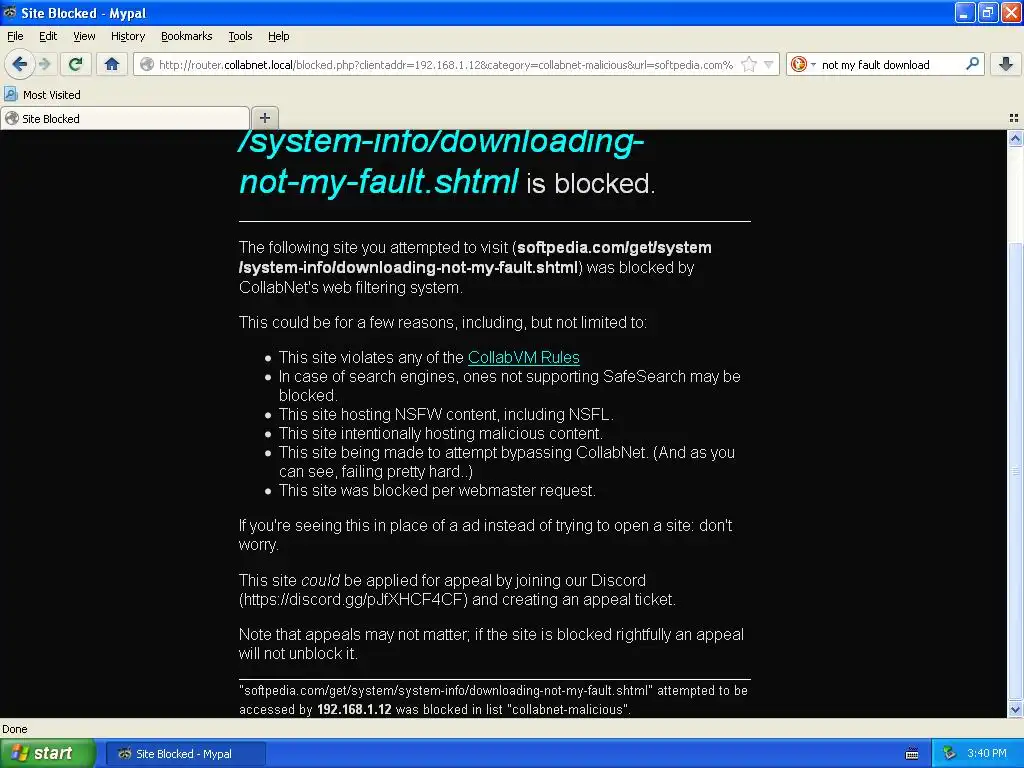Image resolution: width=1024 pixels, height=768 pixels.
Task: Open the Help menu
Action: pos(278,36)
